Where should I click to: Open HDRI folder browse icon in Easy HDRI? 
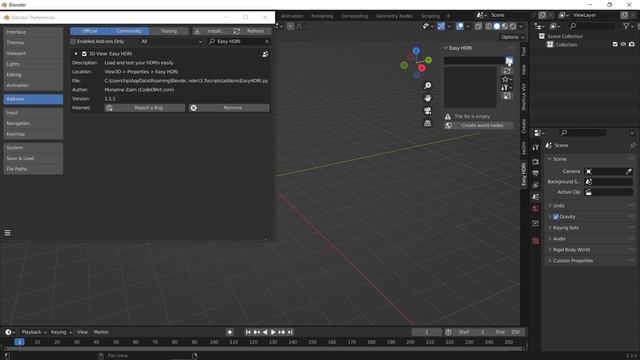509,60
